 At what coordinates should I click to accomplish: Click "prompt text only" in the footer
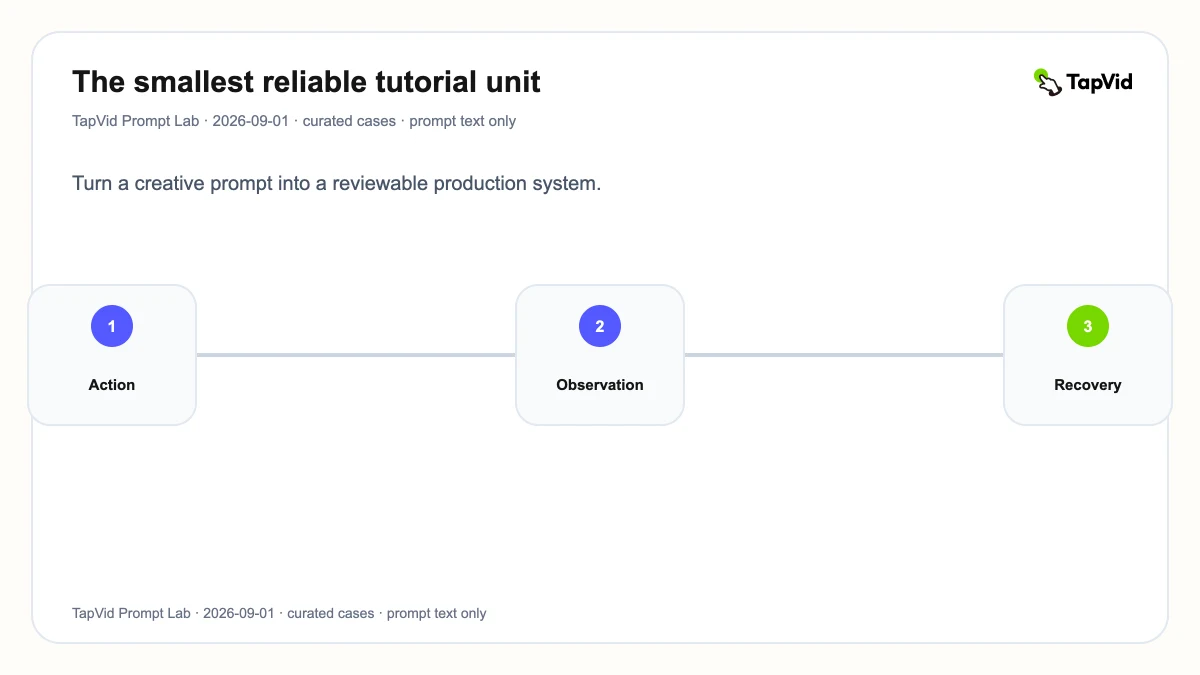[x=437, y=613]
